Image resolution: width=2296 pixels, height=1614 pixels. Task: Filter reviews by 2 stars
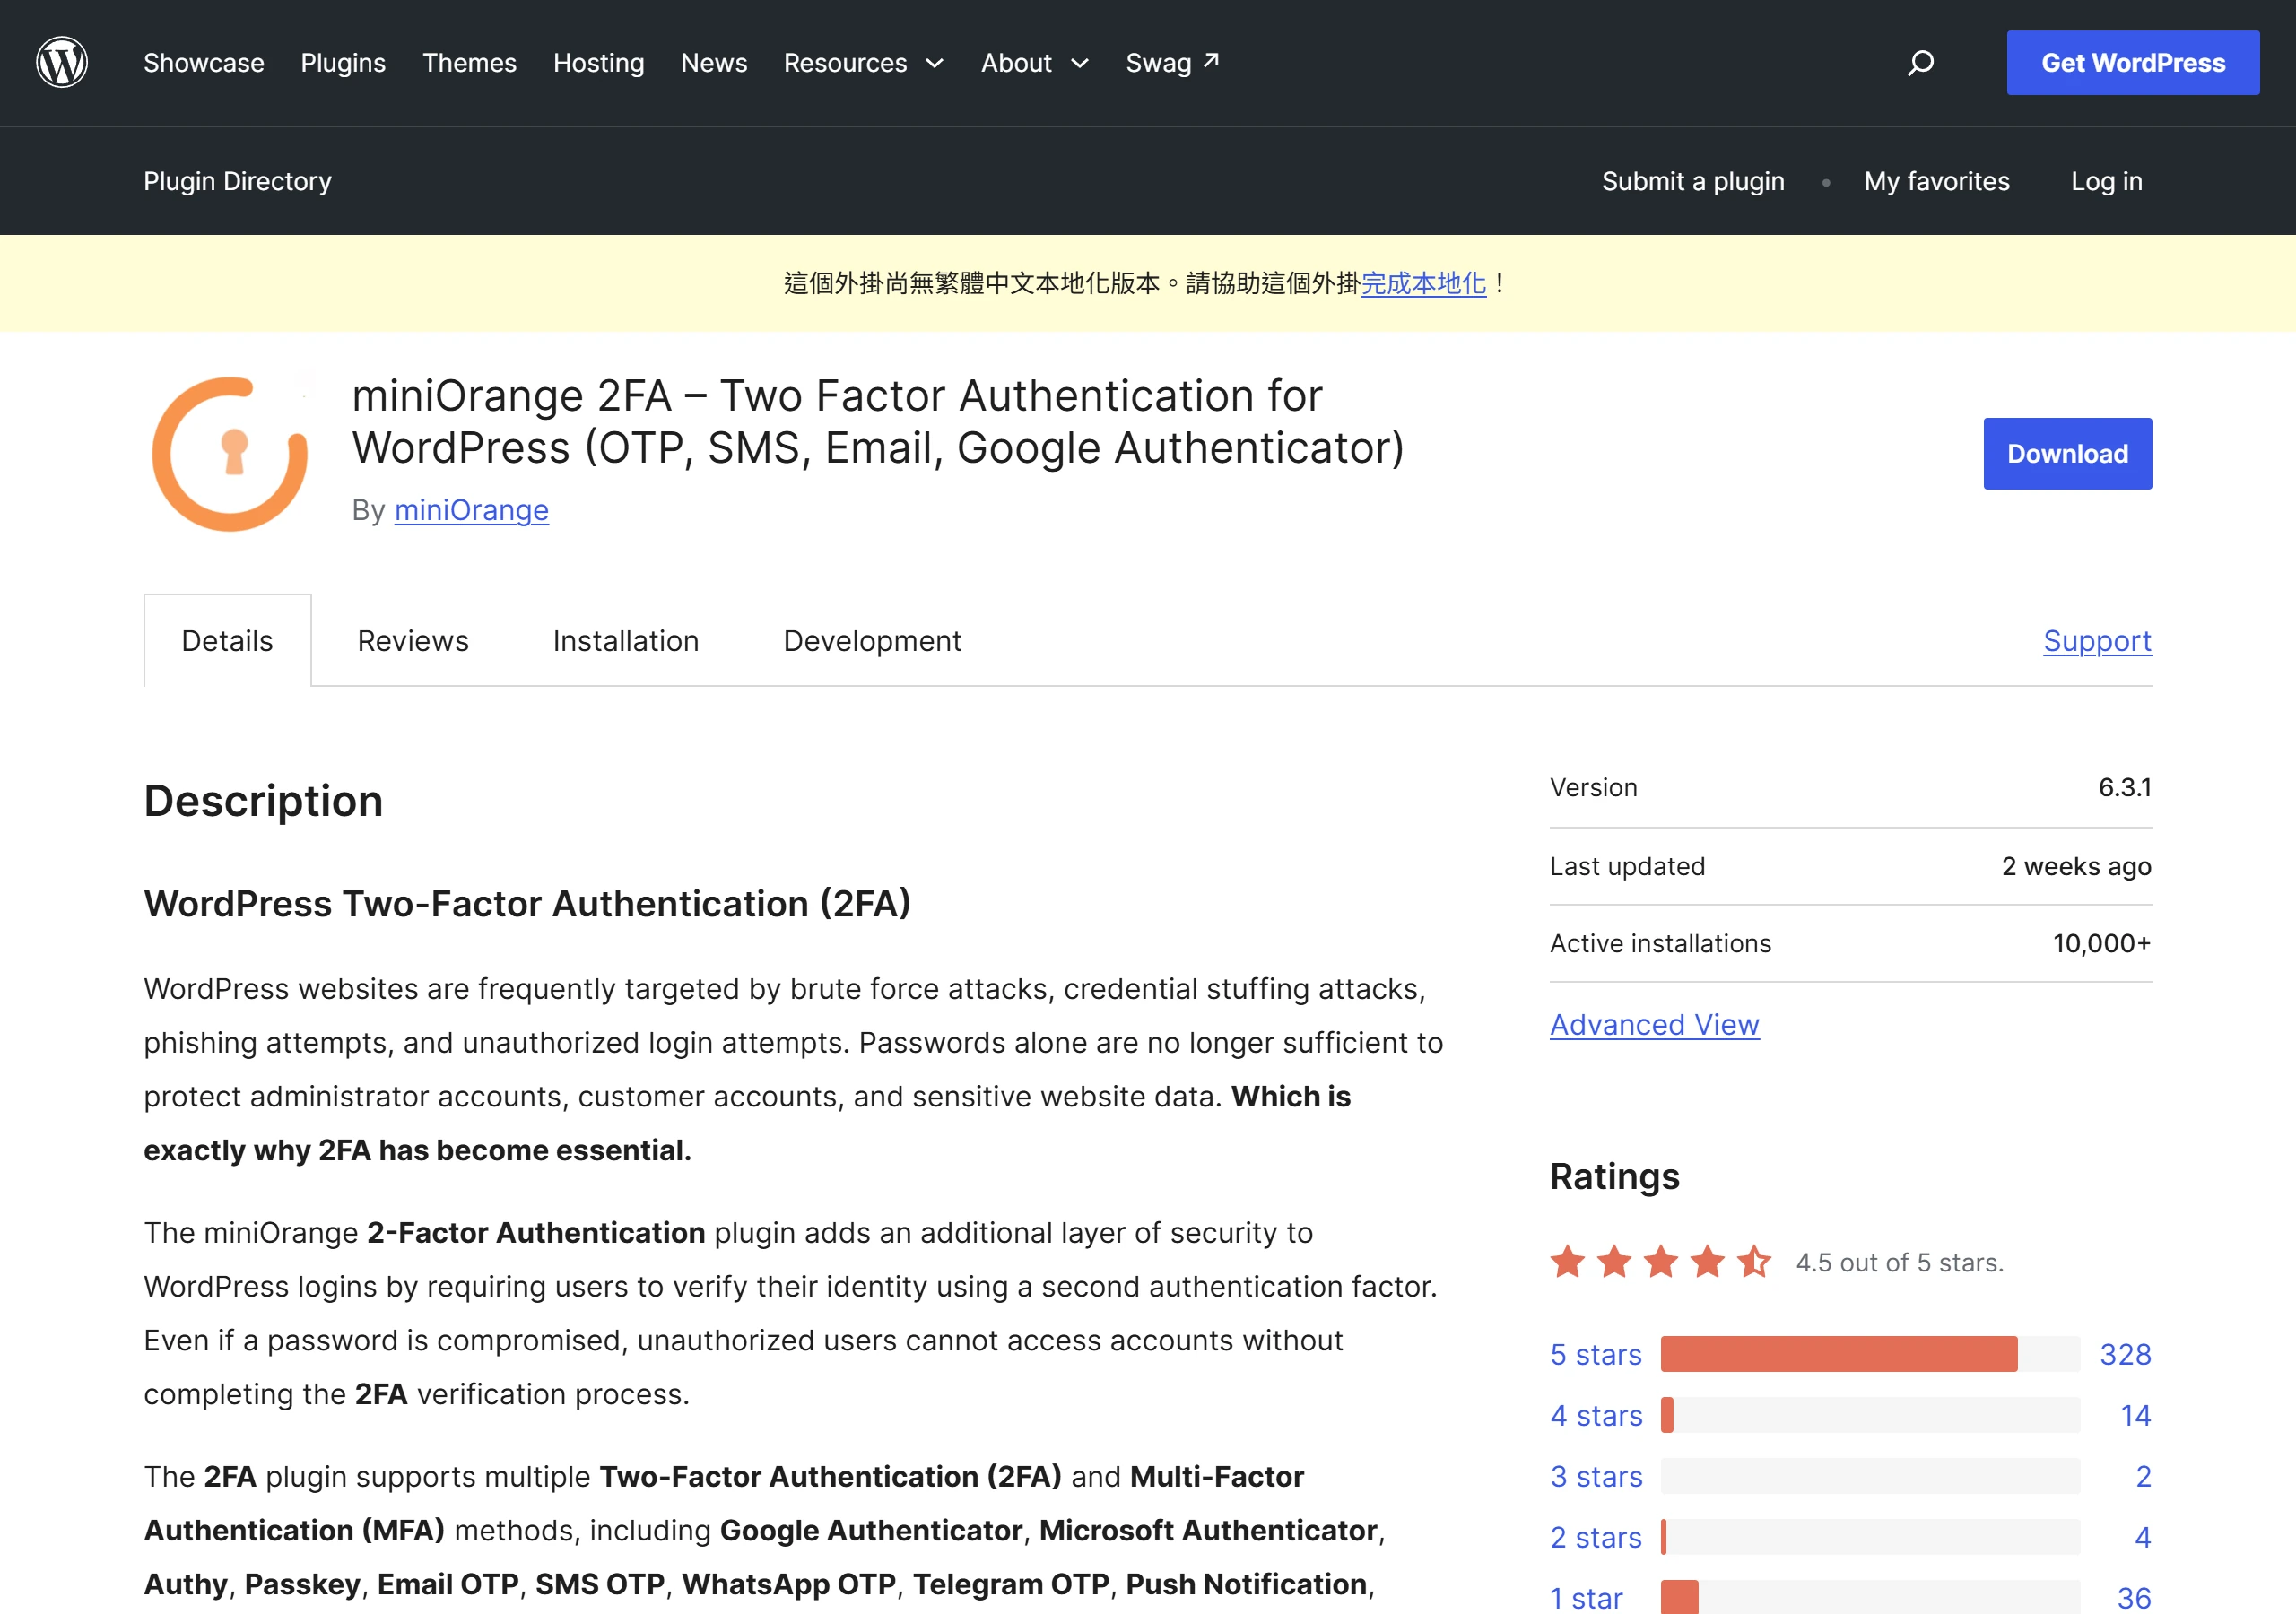[1596, 1537]
